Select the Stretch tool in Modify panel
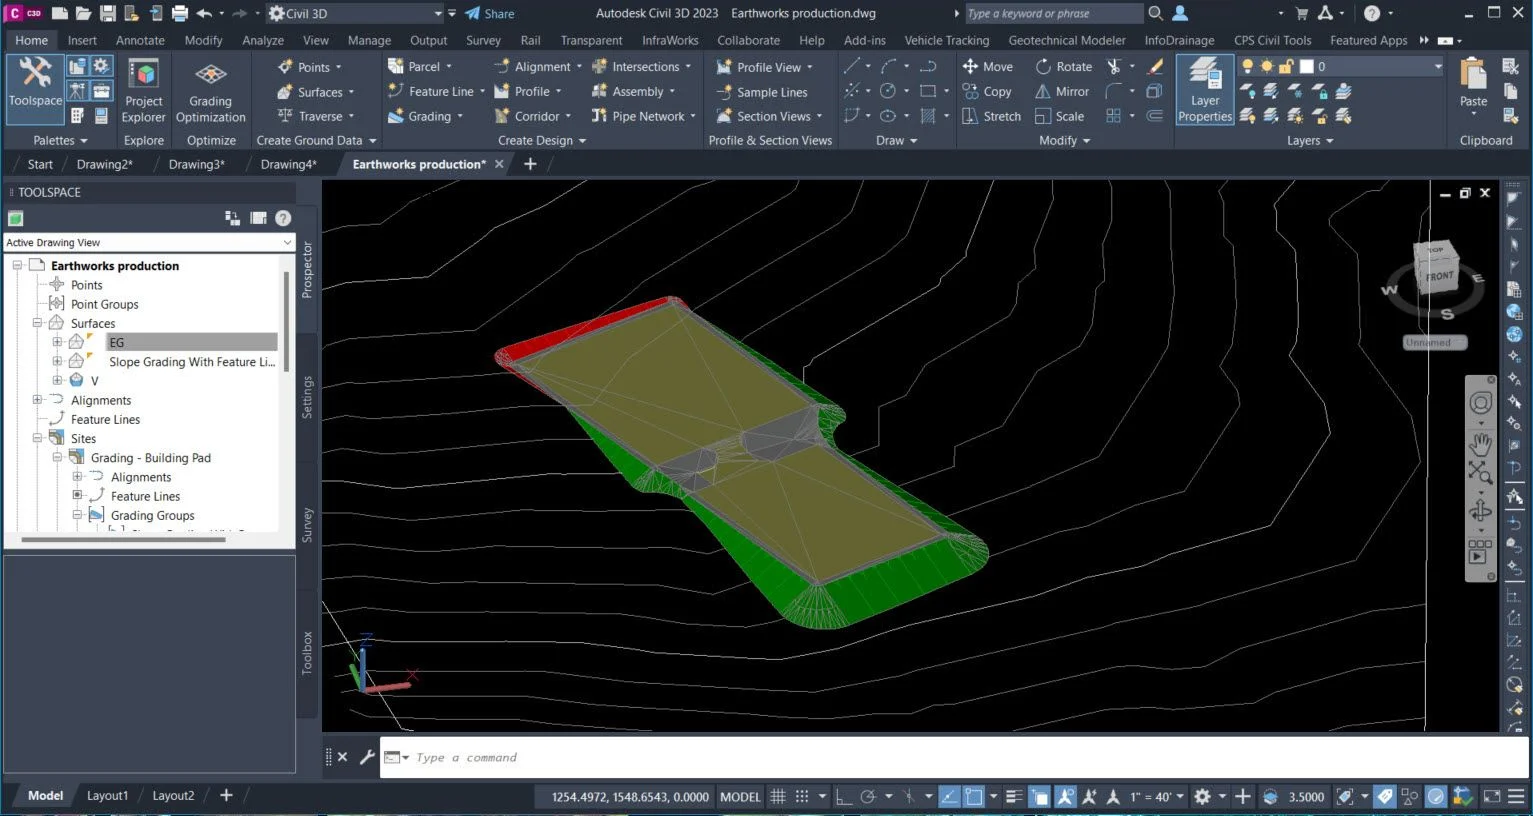Image resolution: width=1533 pixels, height=816 pixels. (x=990, y=115)
